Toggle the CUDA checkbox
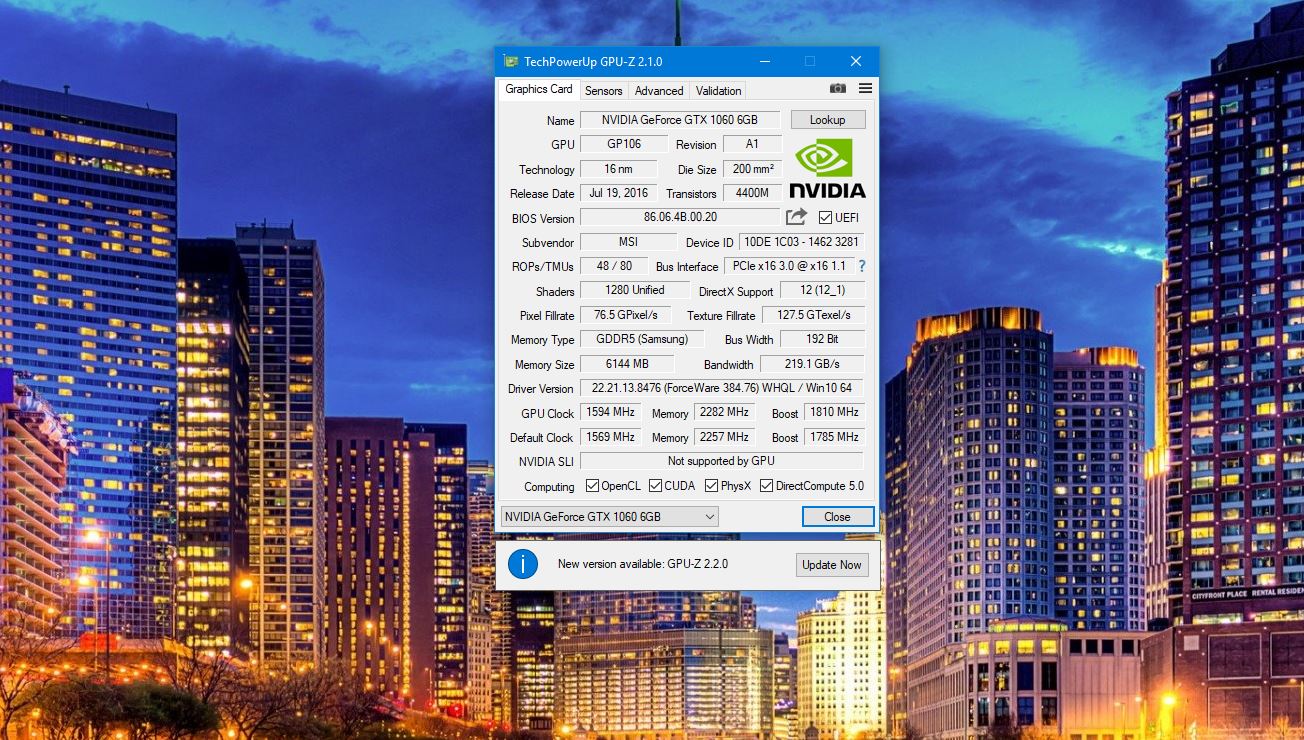 [x=655, y=486]
